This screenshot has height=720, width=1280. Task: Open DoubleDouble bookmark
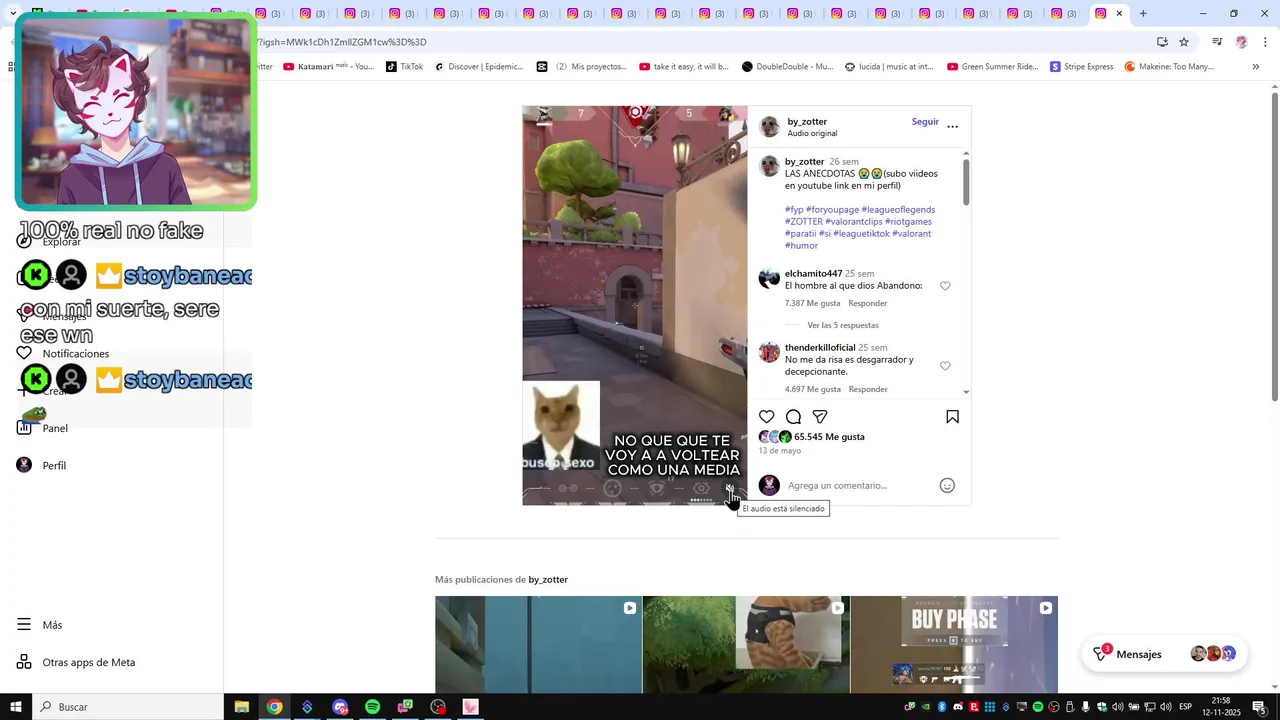(x=787, y=67)
